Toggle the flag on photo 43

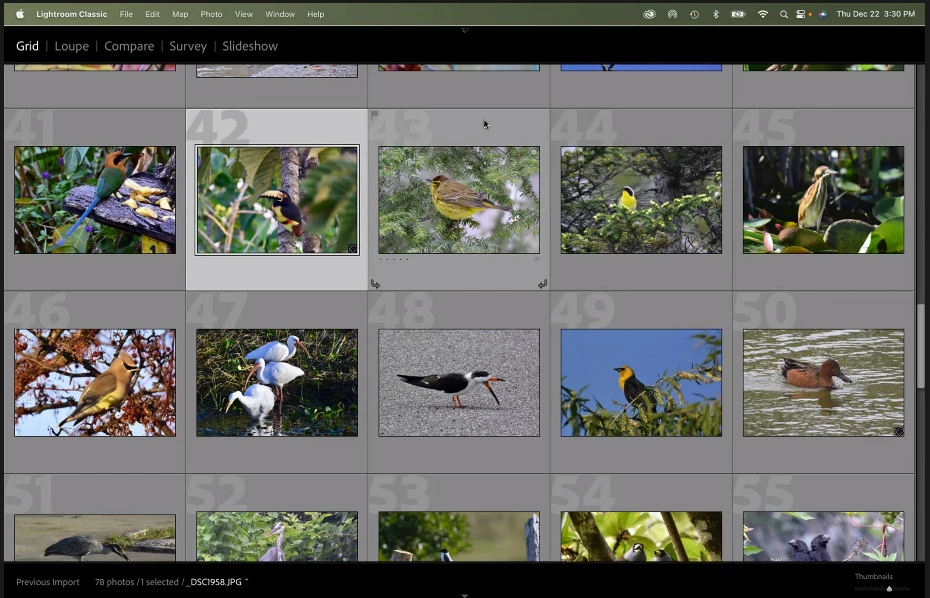pyautogui.click(x=374, y=115)
